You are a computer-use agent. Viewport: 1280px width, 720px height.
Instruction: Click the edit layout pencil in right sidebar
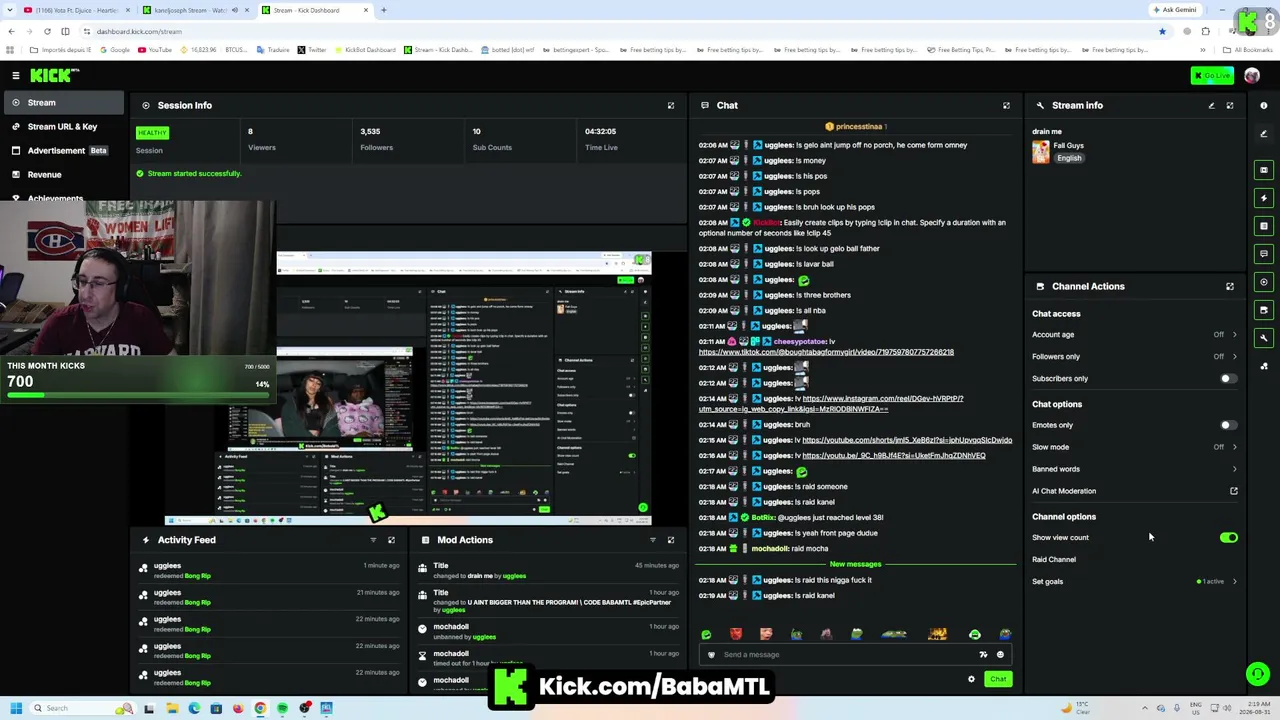tap(1264, 133)
